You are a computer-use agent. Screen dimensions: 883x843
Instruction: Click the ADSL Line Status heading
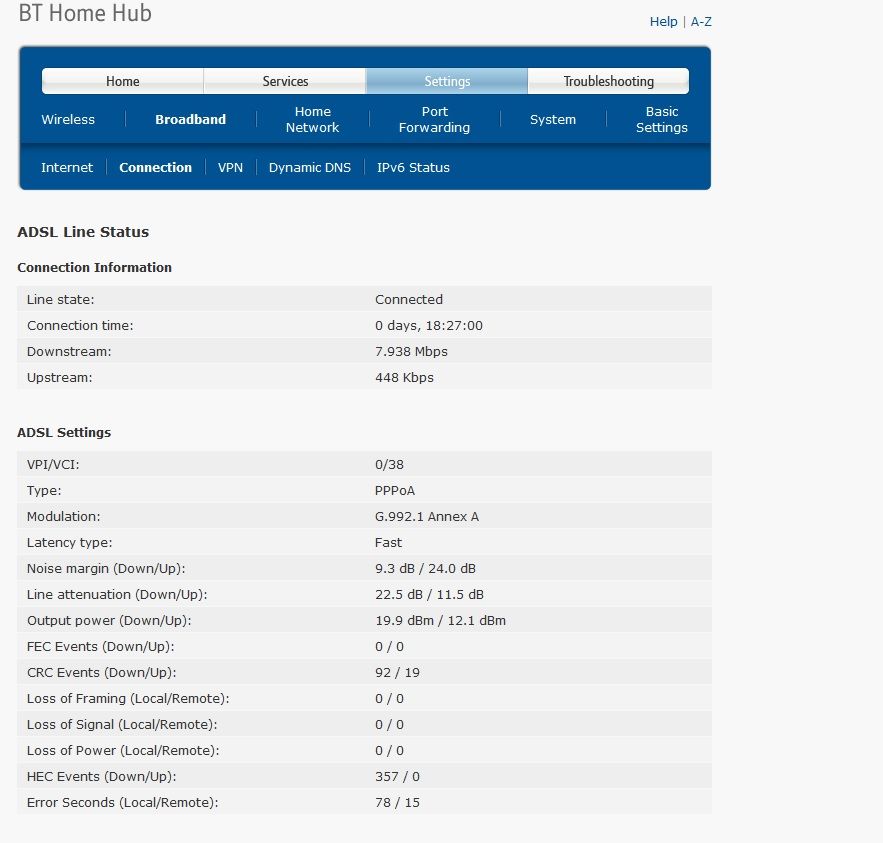[x=83, y=232]
